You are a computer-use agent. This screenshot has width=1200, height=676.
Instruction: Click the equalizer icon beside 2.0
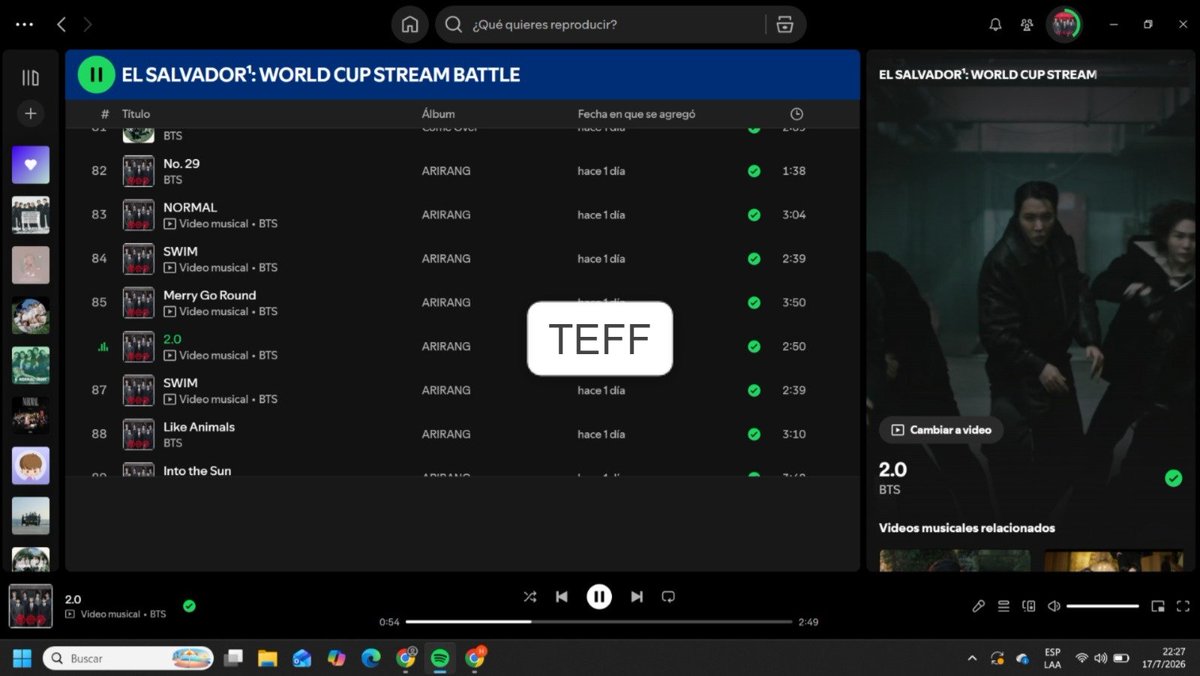102,347
